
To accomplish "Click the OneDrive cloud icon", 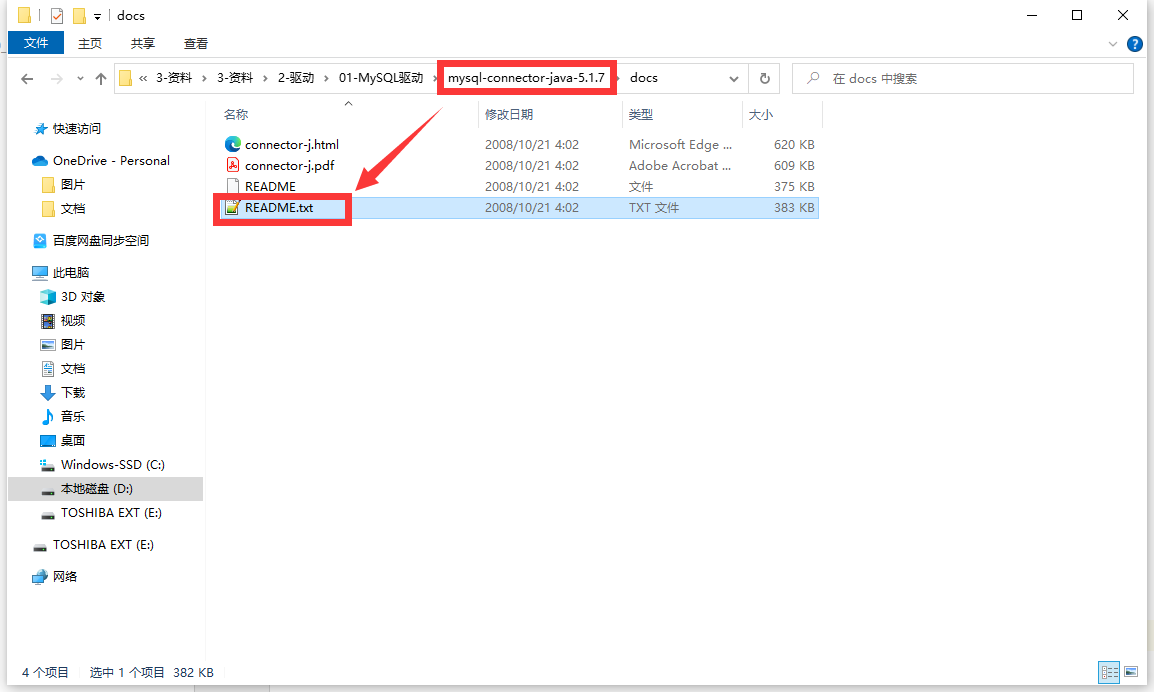I will pos(40,160).
